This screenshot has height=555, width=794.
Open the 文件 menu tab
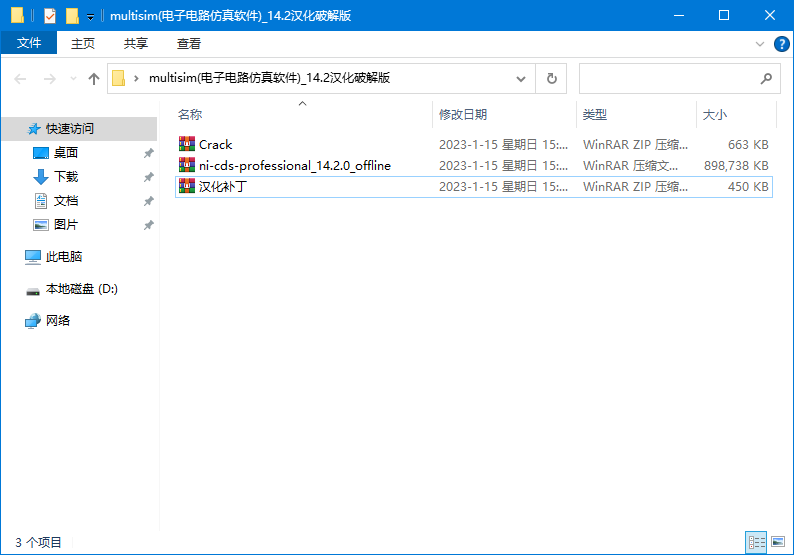[x=29, y=43]
